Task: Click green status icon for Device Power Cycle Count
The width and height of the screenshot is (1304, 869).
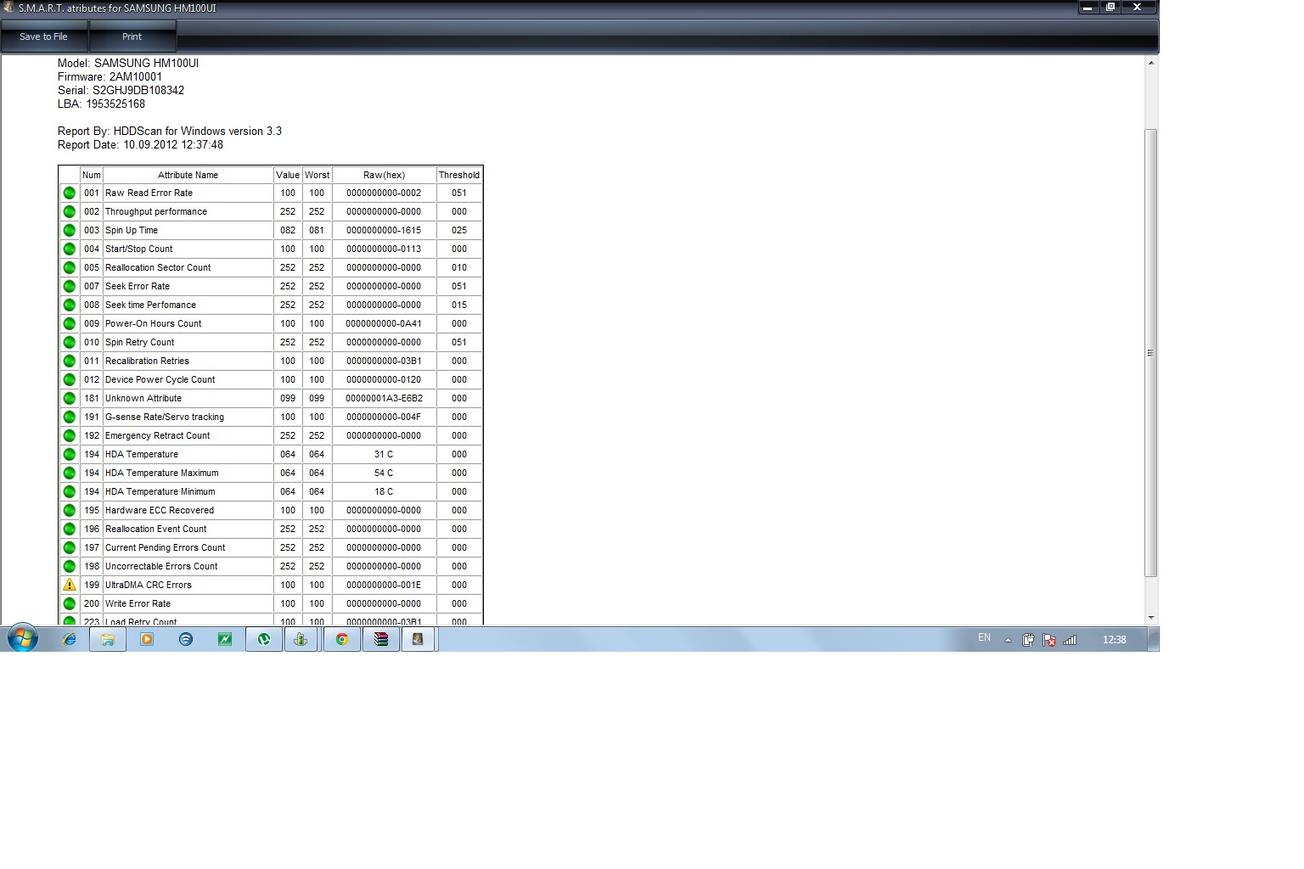Action: coord(69,380)
